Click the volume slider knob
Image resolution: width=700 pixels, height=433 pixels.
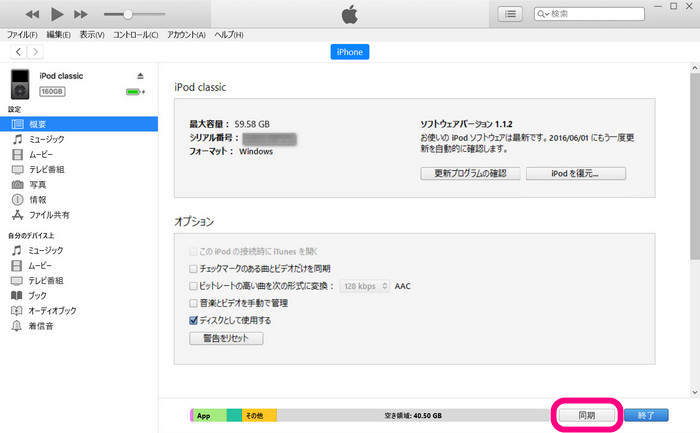(128, 14)
